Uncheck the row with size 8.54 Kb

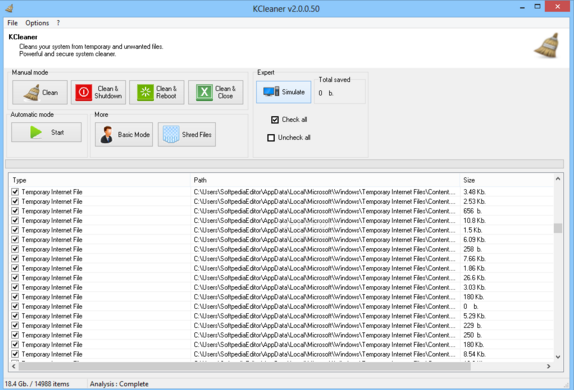pyautogui.click(x=15, y=354)
